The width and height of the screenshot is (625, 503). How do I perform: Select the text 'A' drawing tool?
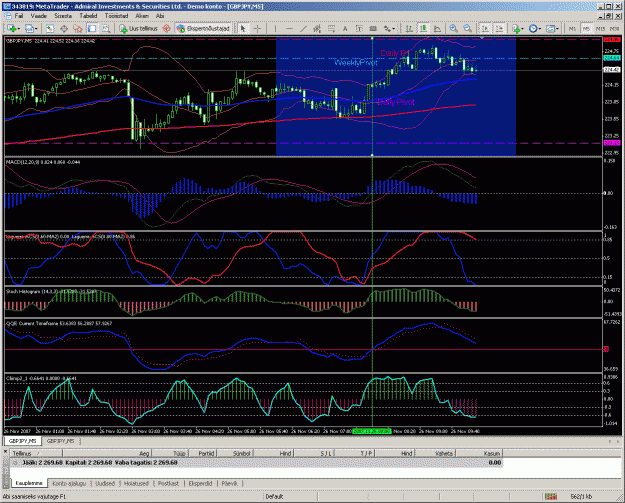[x=345, y=29]
